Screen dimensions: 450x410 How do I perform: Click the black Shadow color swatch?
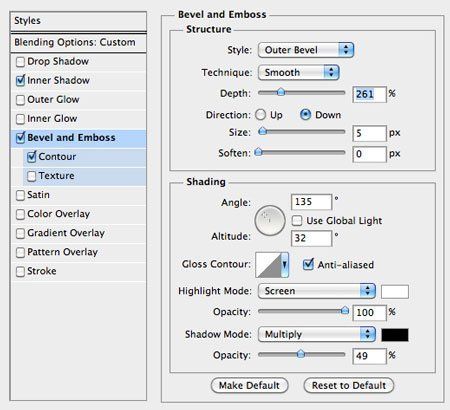click(395, 335)
